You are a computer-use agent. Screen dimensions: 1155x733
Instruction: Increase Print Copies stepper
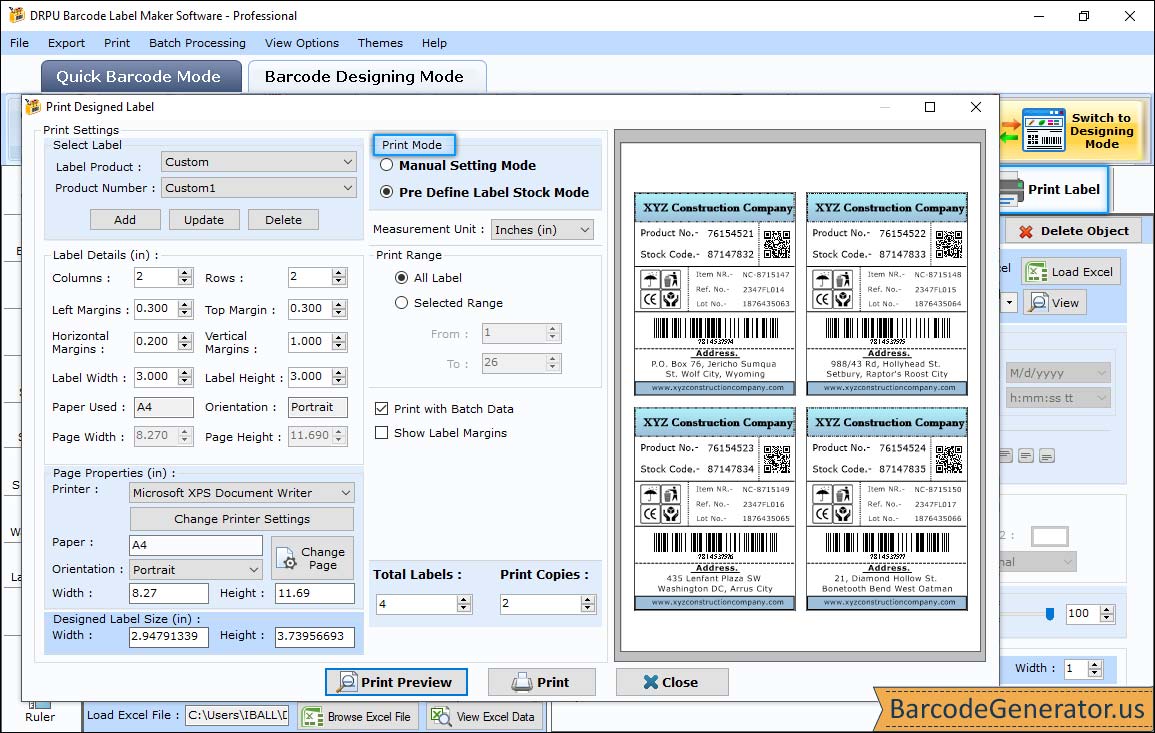(x=588, y=600)
